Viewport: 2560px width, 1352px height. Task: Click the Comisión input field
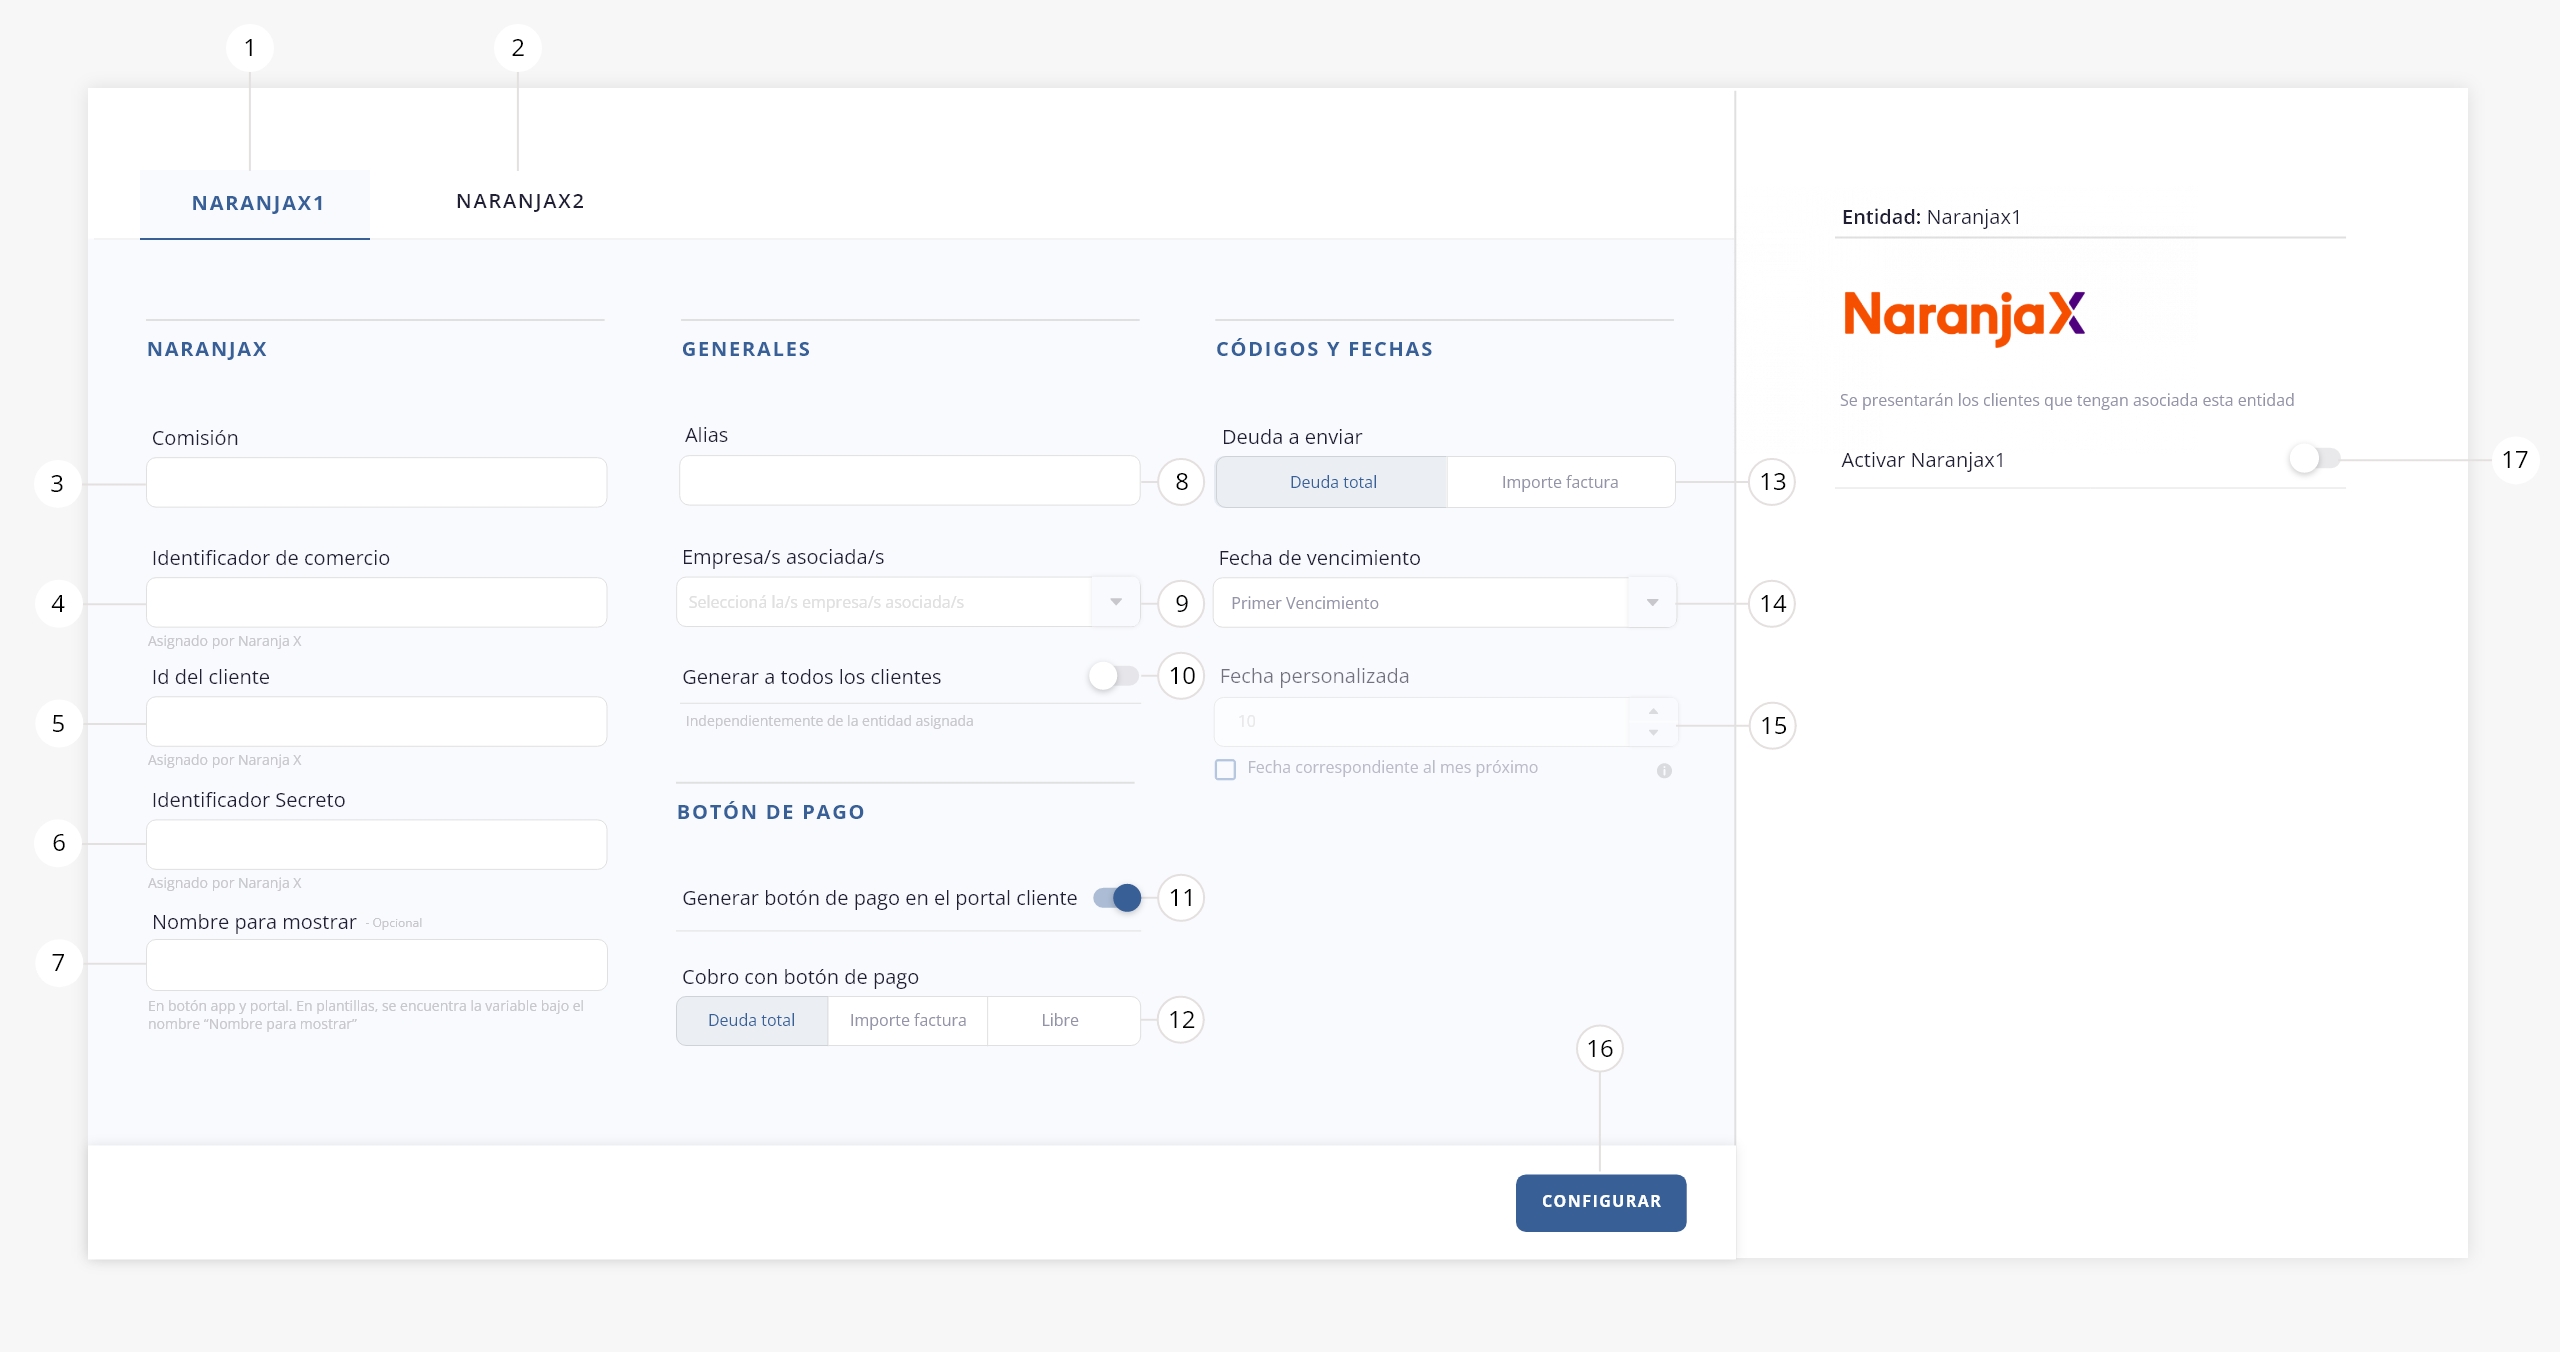coord(376,483)
